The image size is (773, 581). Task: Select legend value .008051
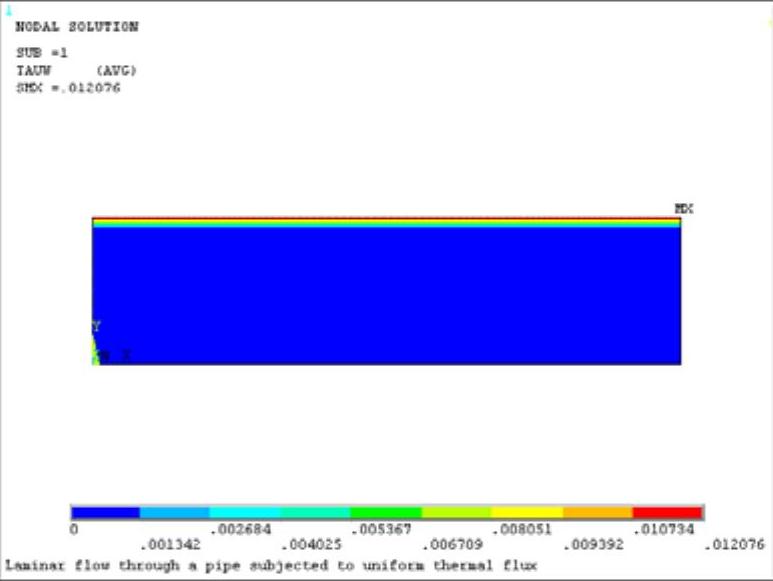[x=523, y=530]
